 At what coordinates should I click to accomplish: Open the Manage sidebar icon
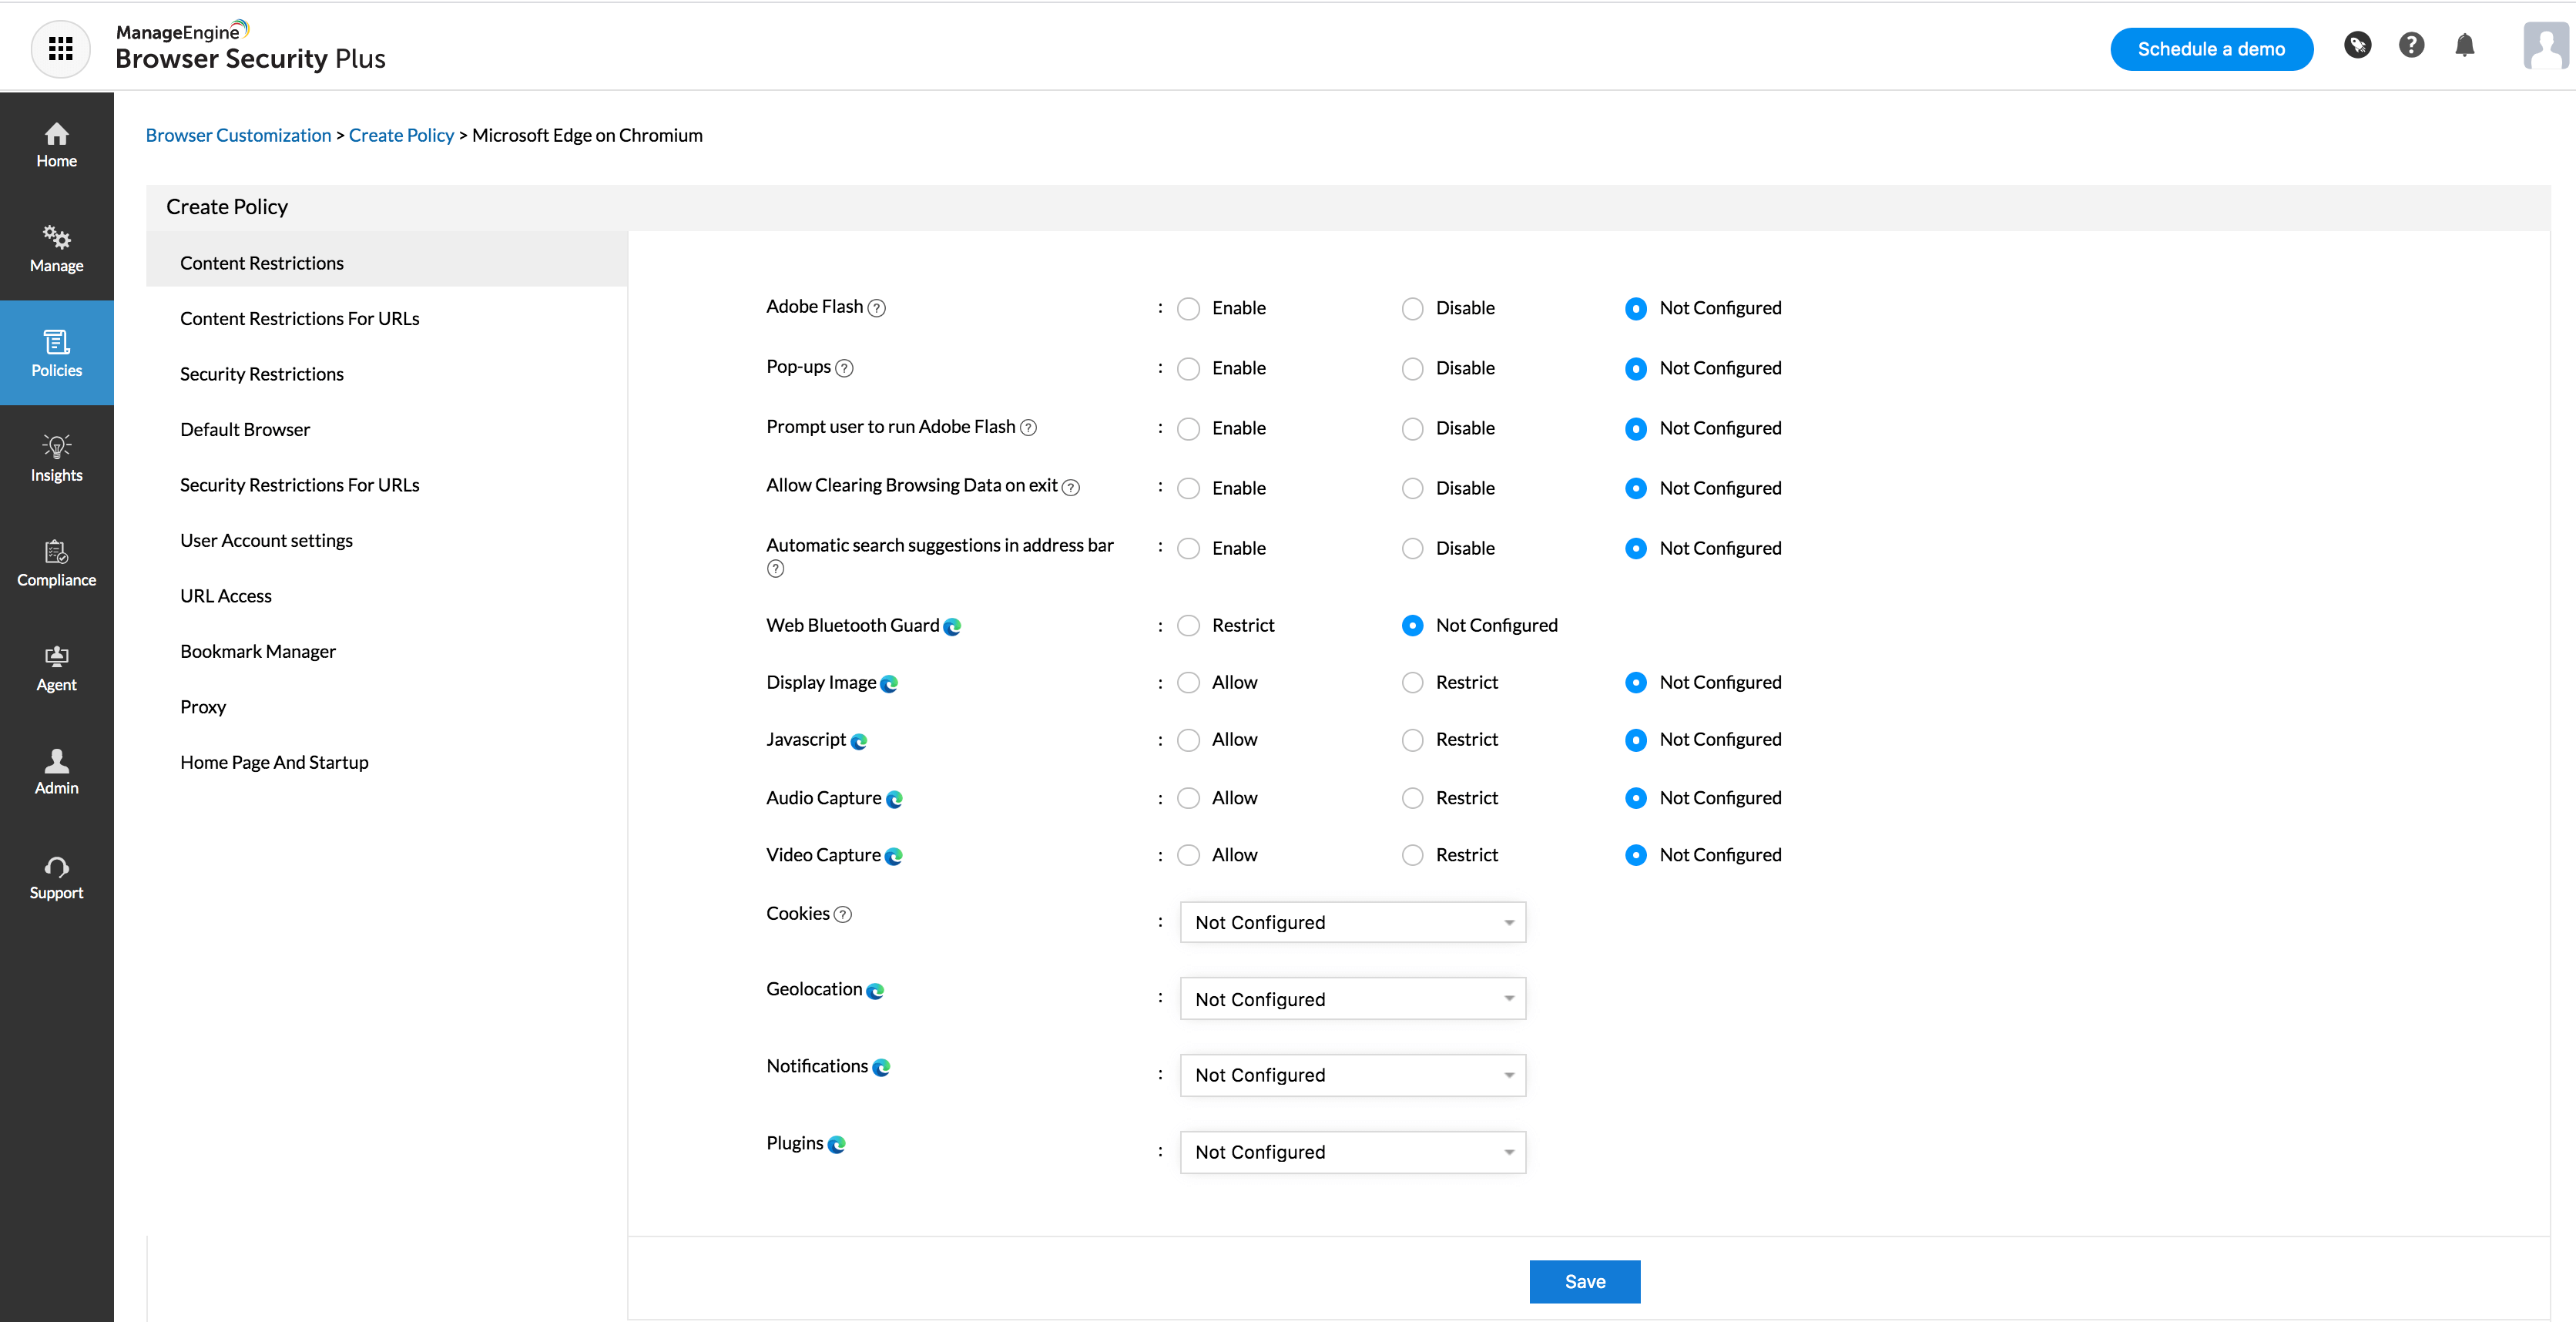click(57, 249)
